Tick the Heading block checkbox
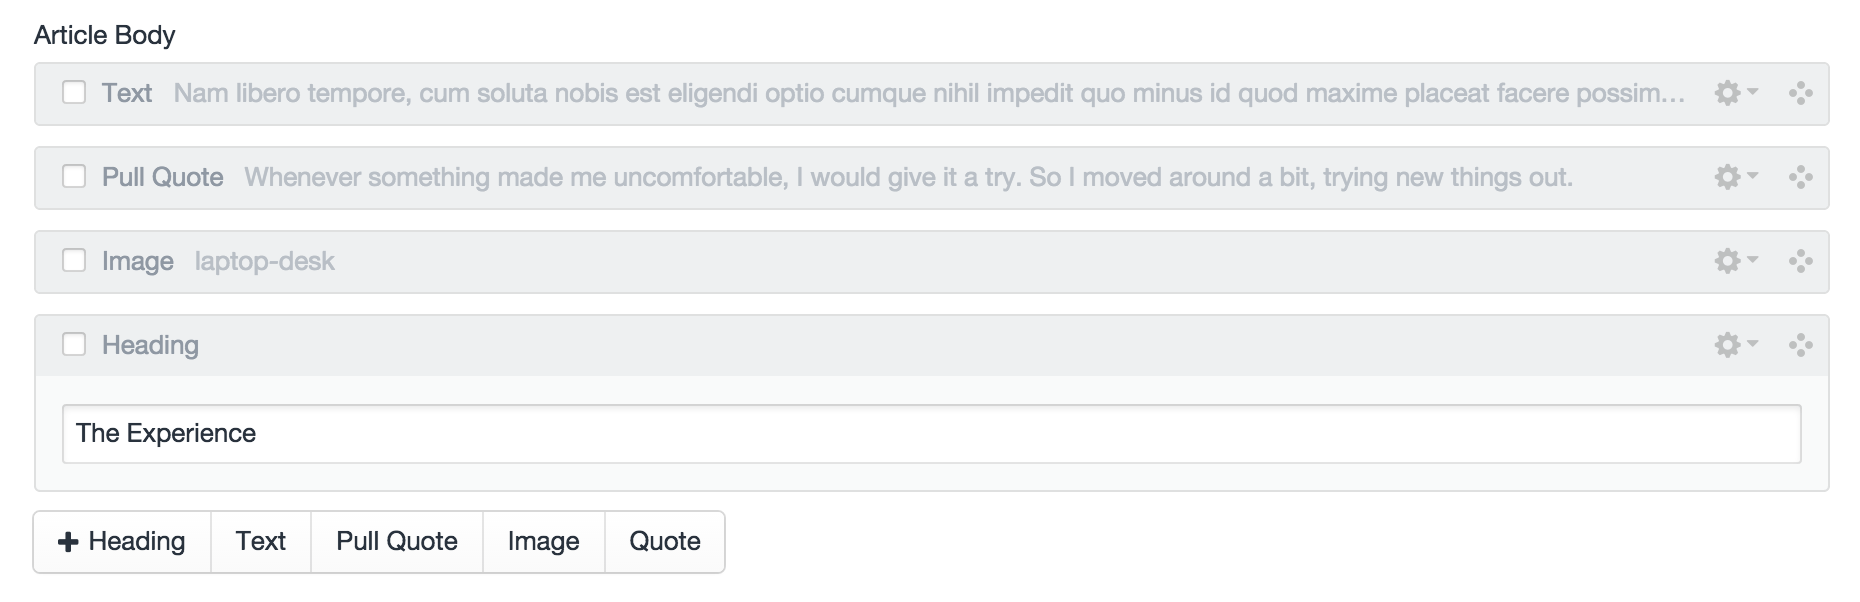Screen dimensions: 1860x602 click(74, 345)
